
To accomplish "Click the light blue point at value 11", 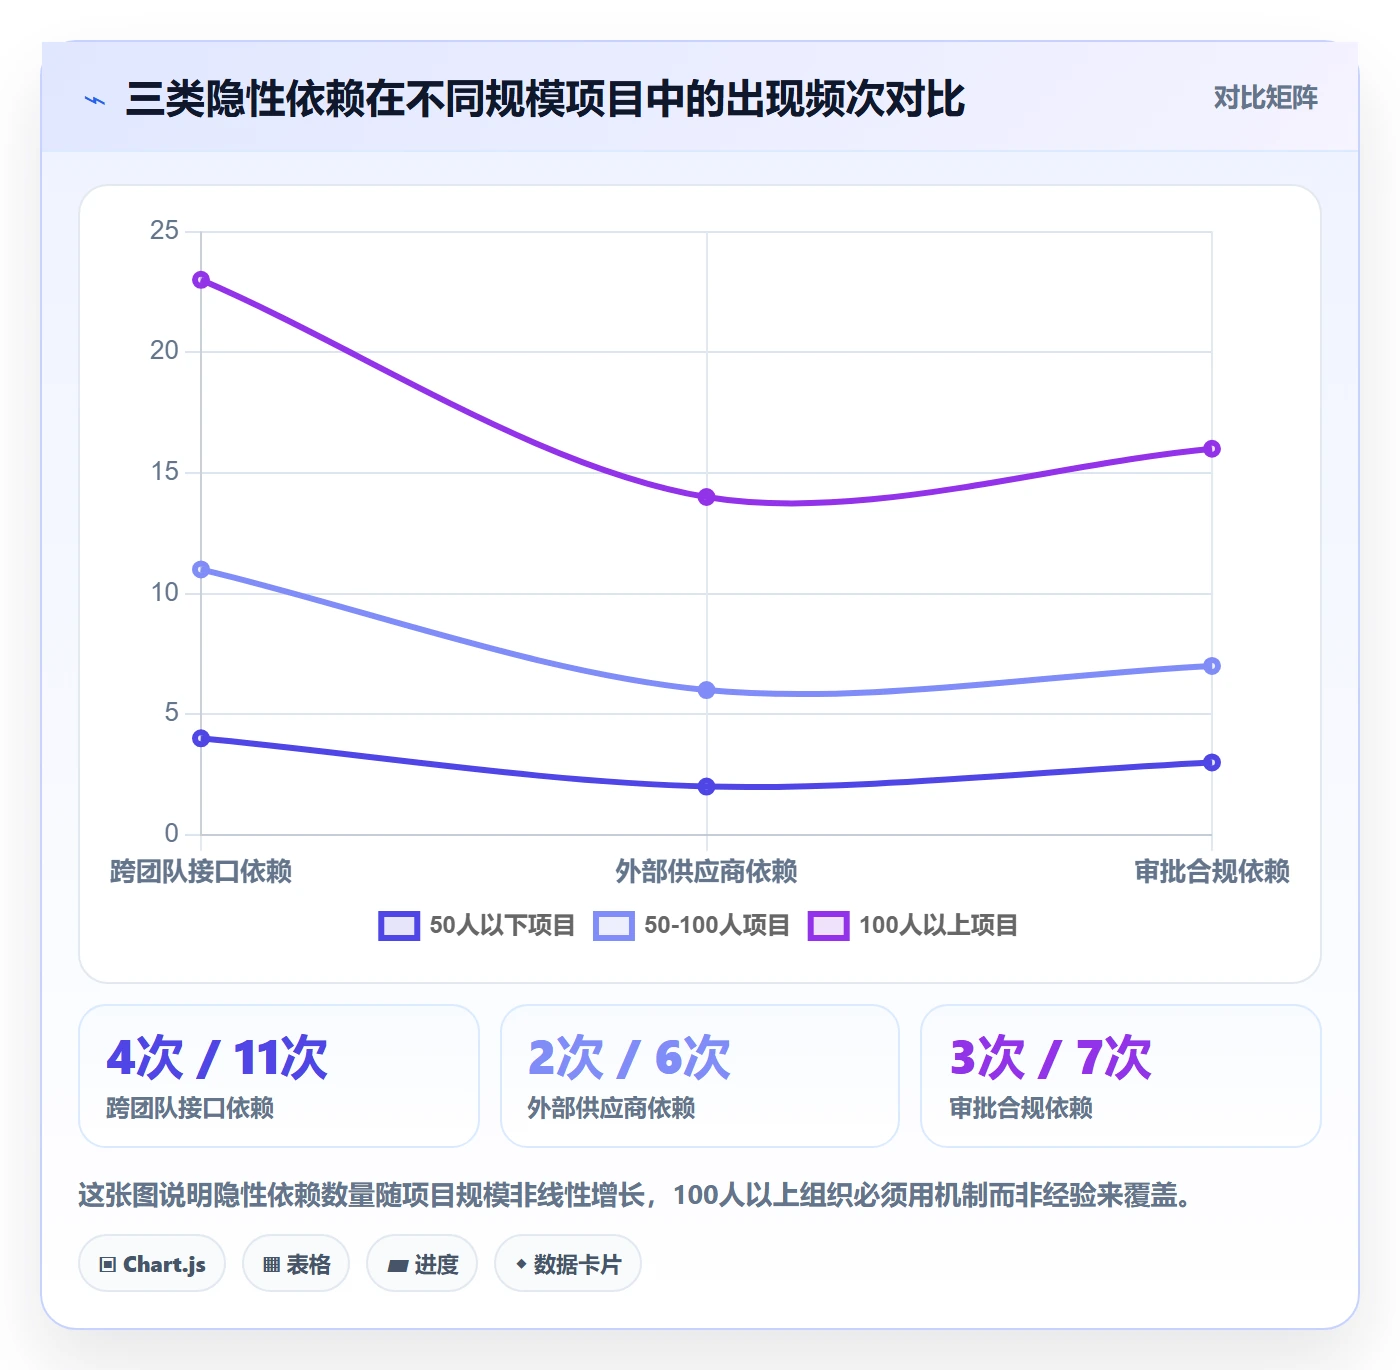I will click(201, 570).
